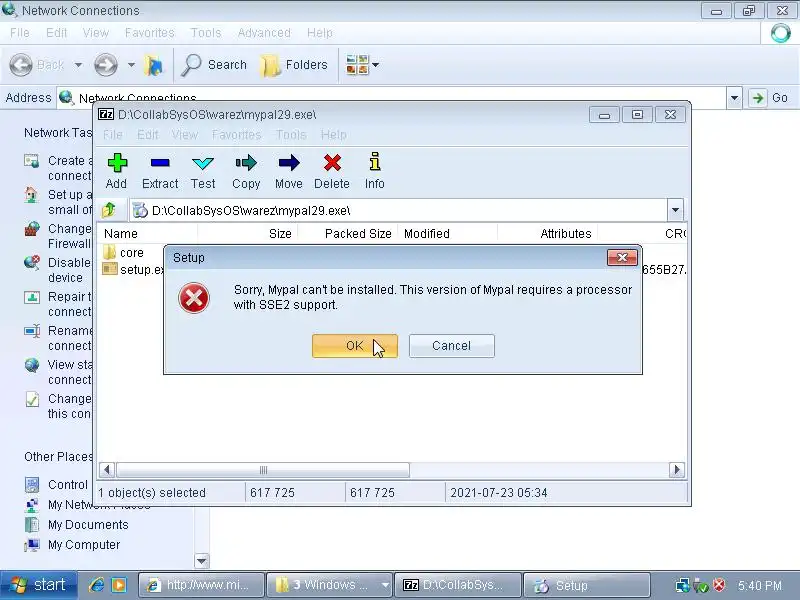Open the Back history dropdown arrow
This screenshot has height=600, width=800.
coord(78,65)
